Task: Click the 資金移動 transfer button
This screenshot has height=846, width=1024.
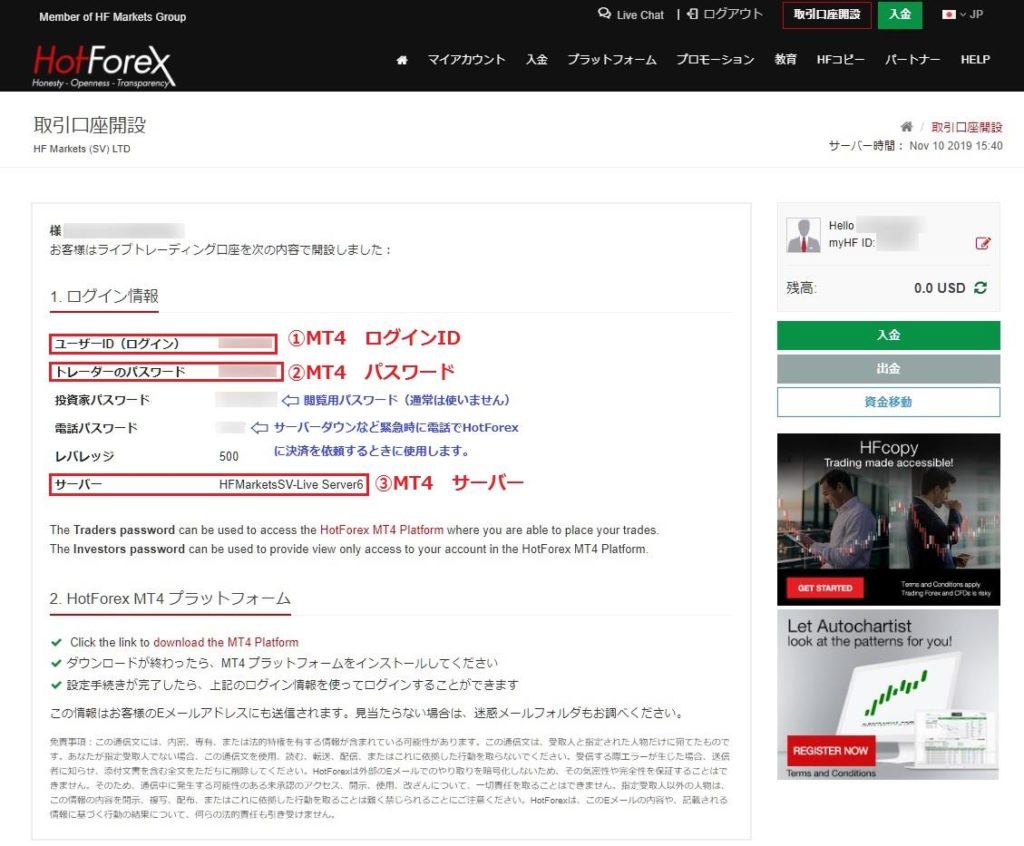Action: point(888,402)
